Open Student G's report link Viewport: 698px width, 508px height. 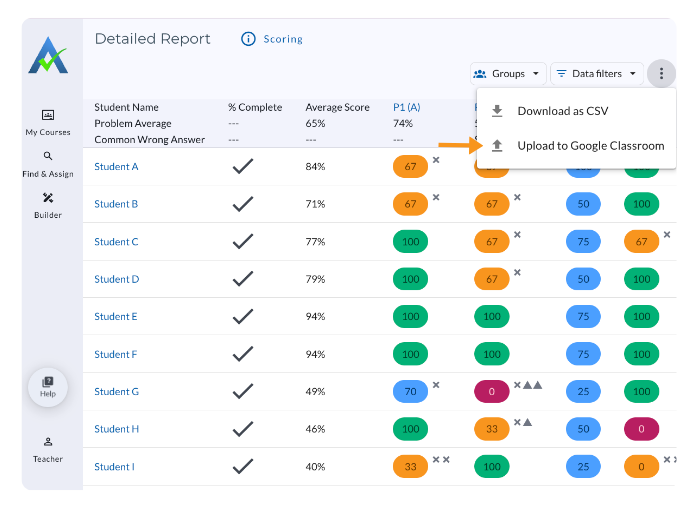coord(116,392)
